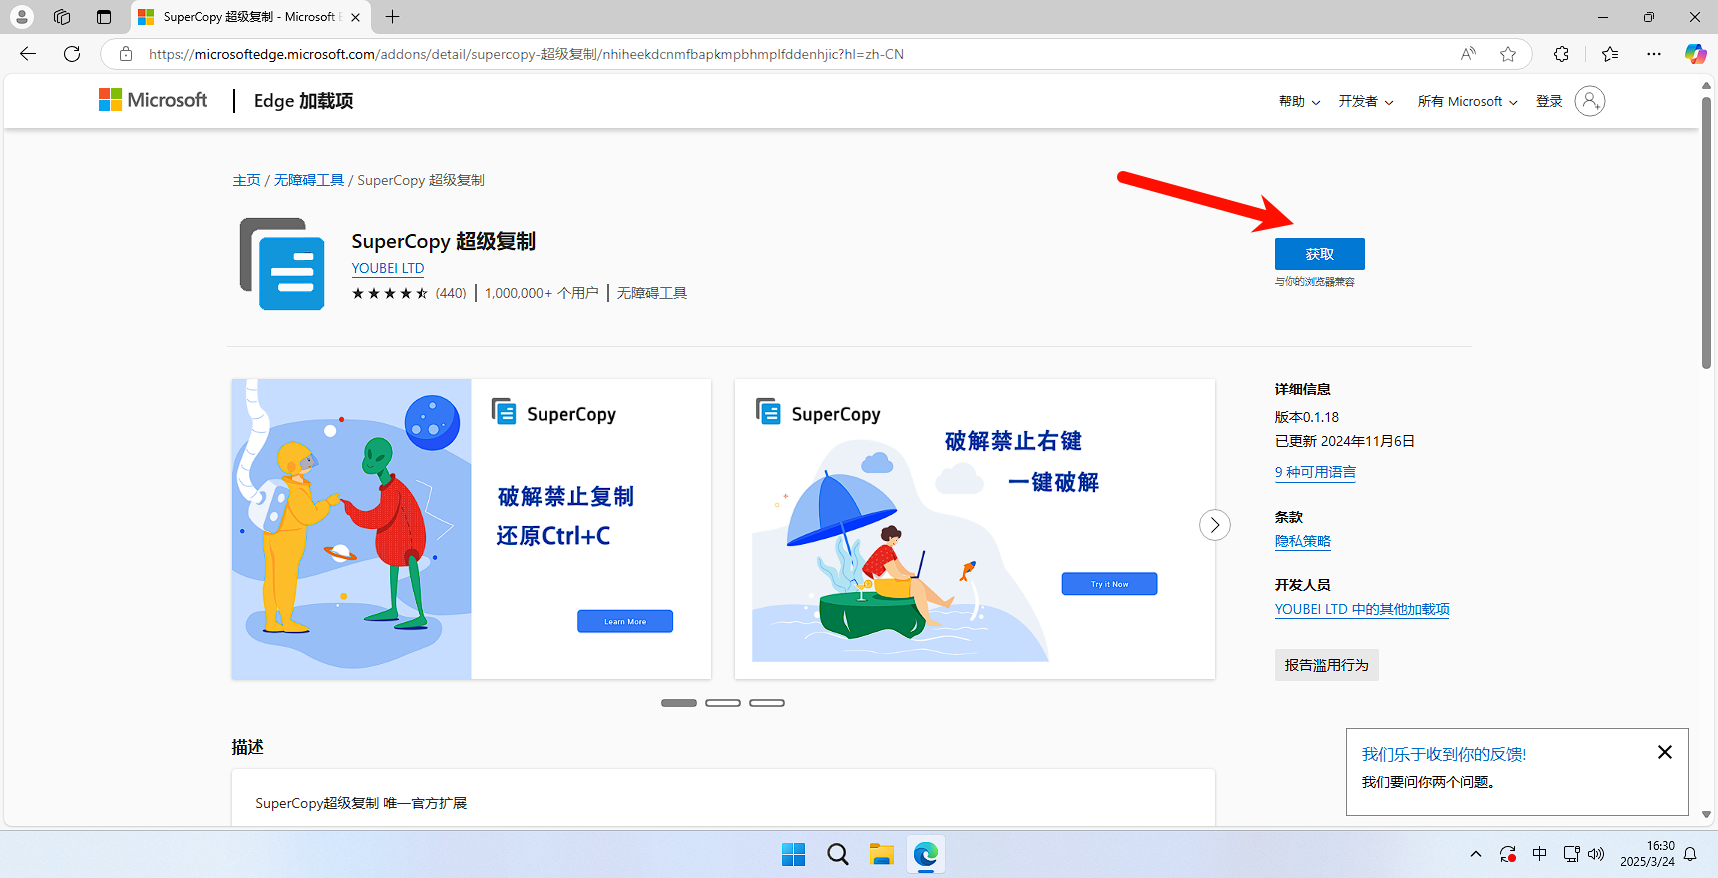Screen dimensions: 1718x878
Task: Open second screenshot 破解禁止右键
Action: click(x=975, y=529)
